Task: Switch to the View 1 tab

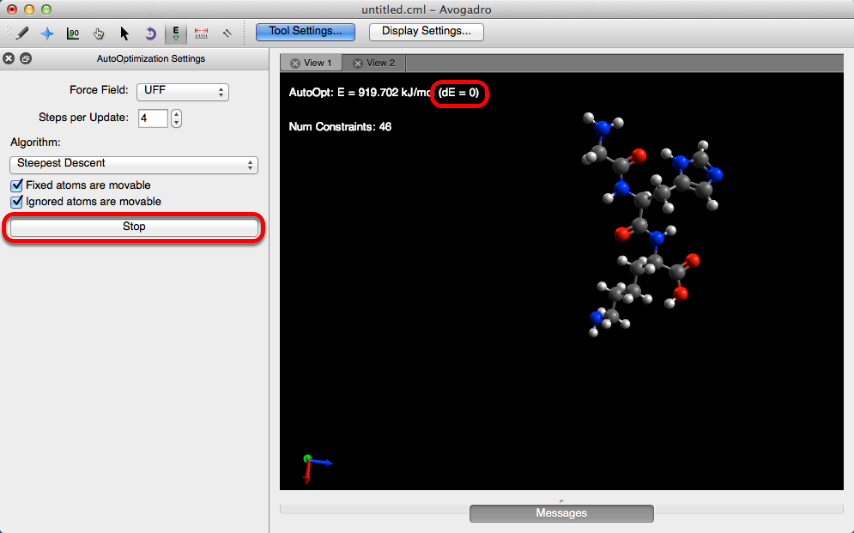Action: pyautogui.click(x=311, y=63)
